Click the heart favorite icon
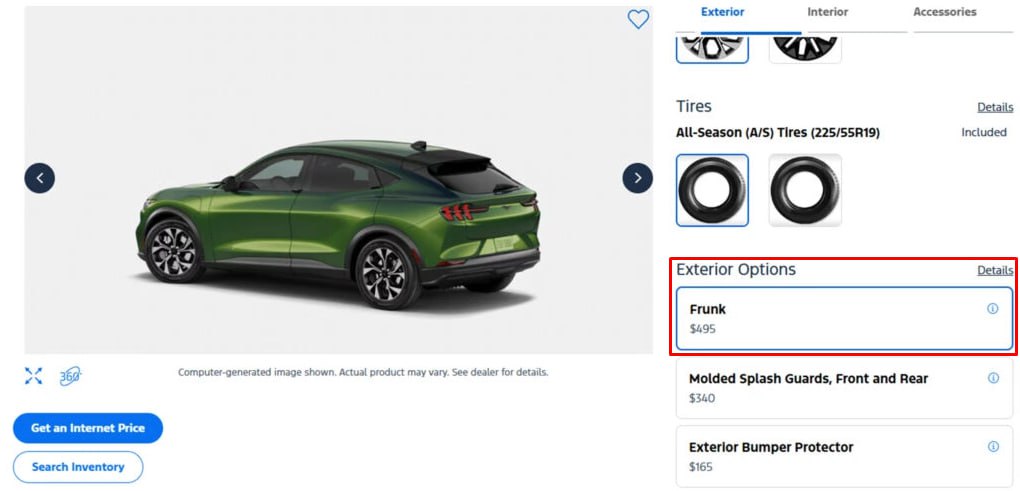 point(638,19)
